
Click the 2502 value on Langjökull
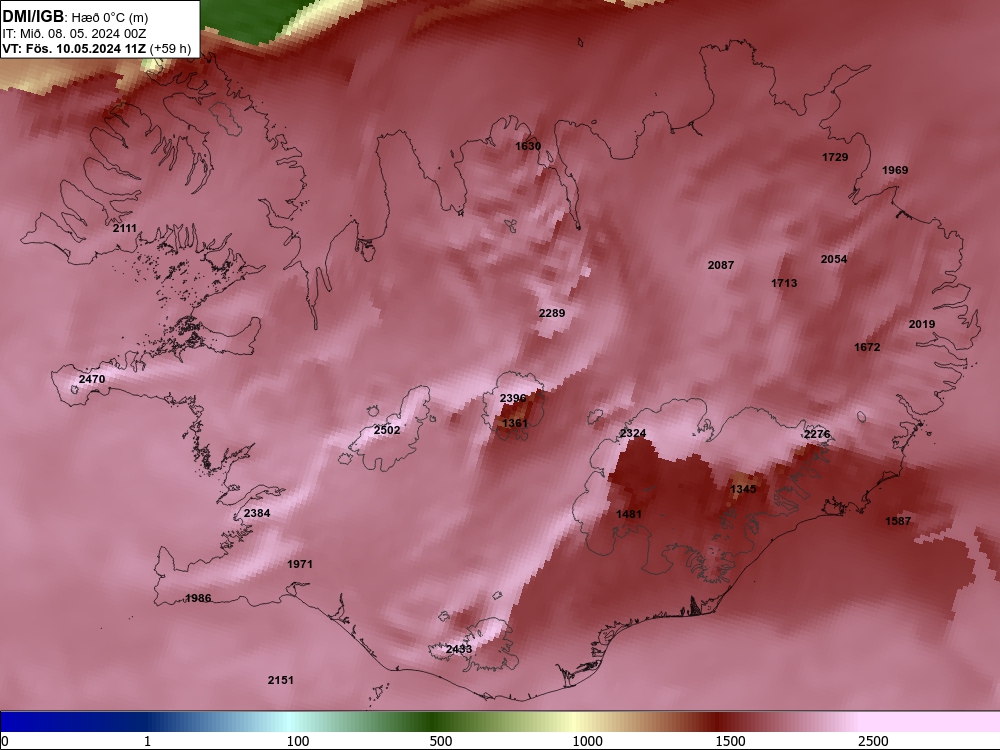pos(386,430)
